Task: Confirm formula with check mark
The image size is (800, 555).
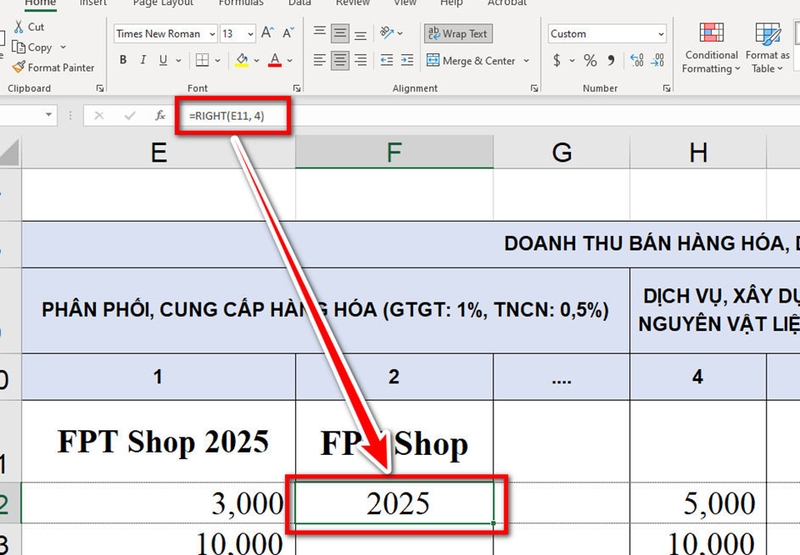Action: click(130, 116)
